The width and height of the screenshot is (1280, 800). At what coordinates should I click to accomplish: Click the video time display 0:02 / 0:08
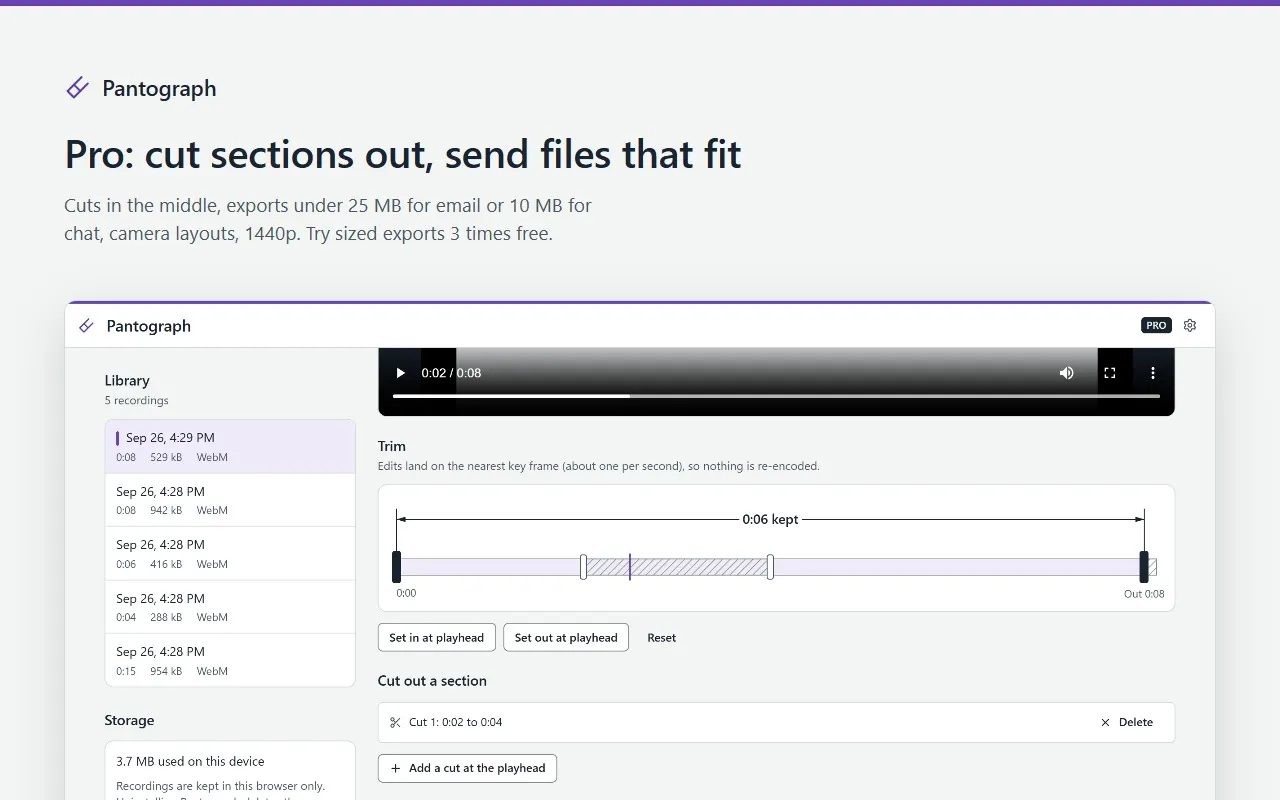[x=451, y=373]
